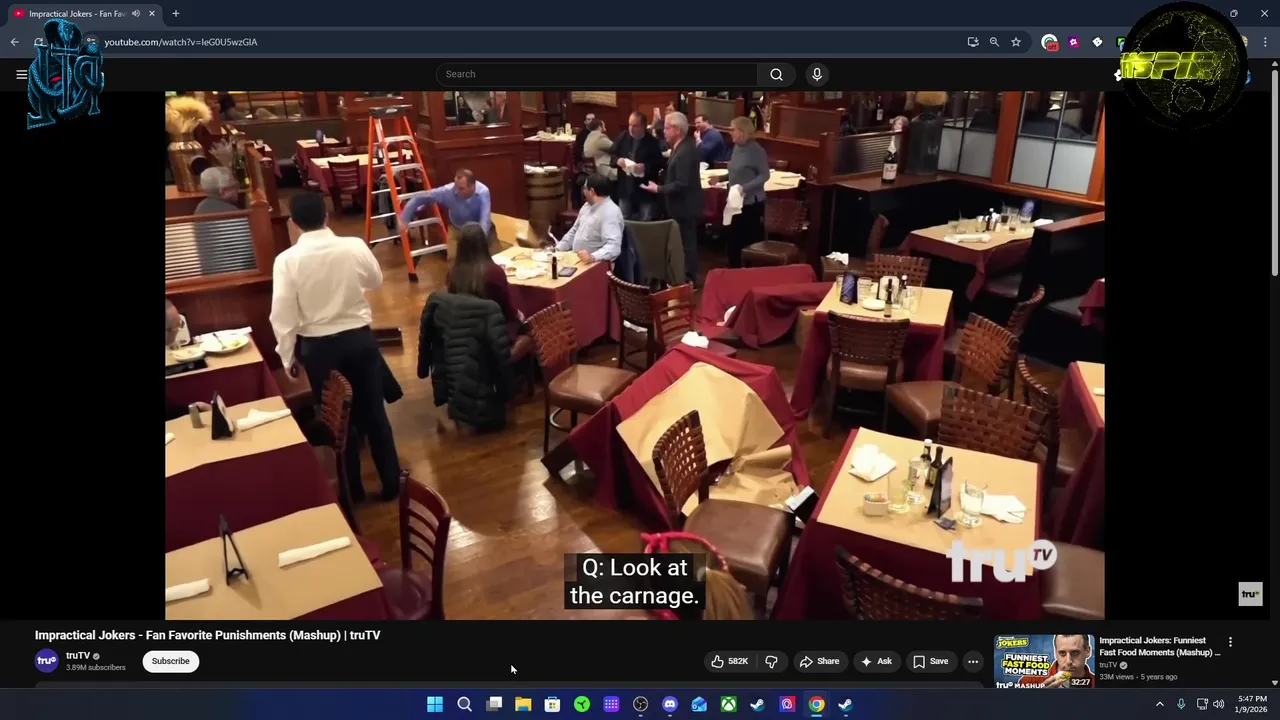1280x720 pixels.
Task: Close the Impractical Jokers tab
Action: [152, 14]
